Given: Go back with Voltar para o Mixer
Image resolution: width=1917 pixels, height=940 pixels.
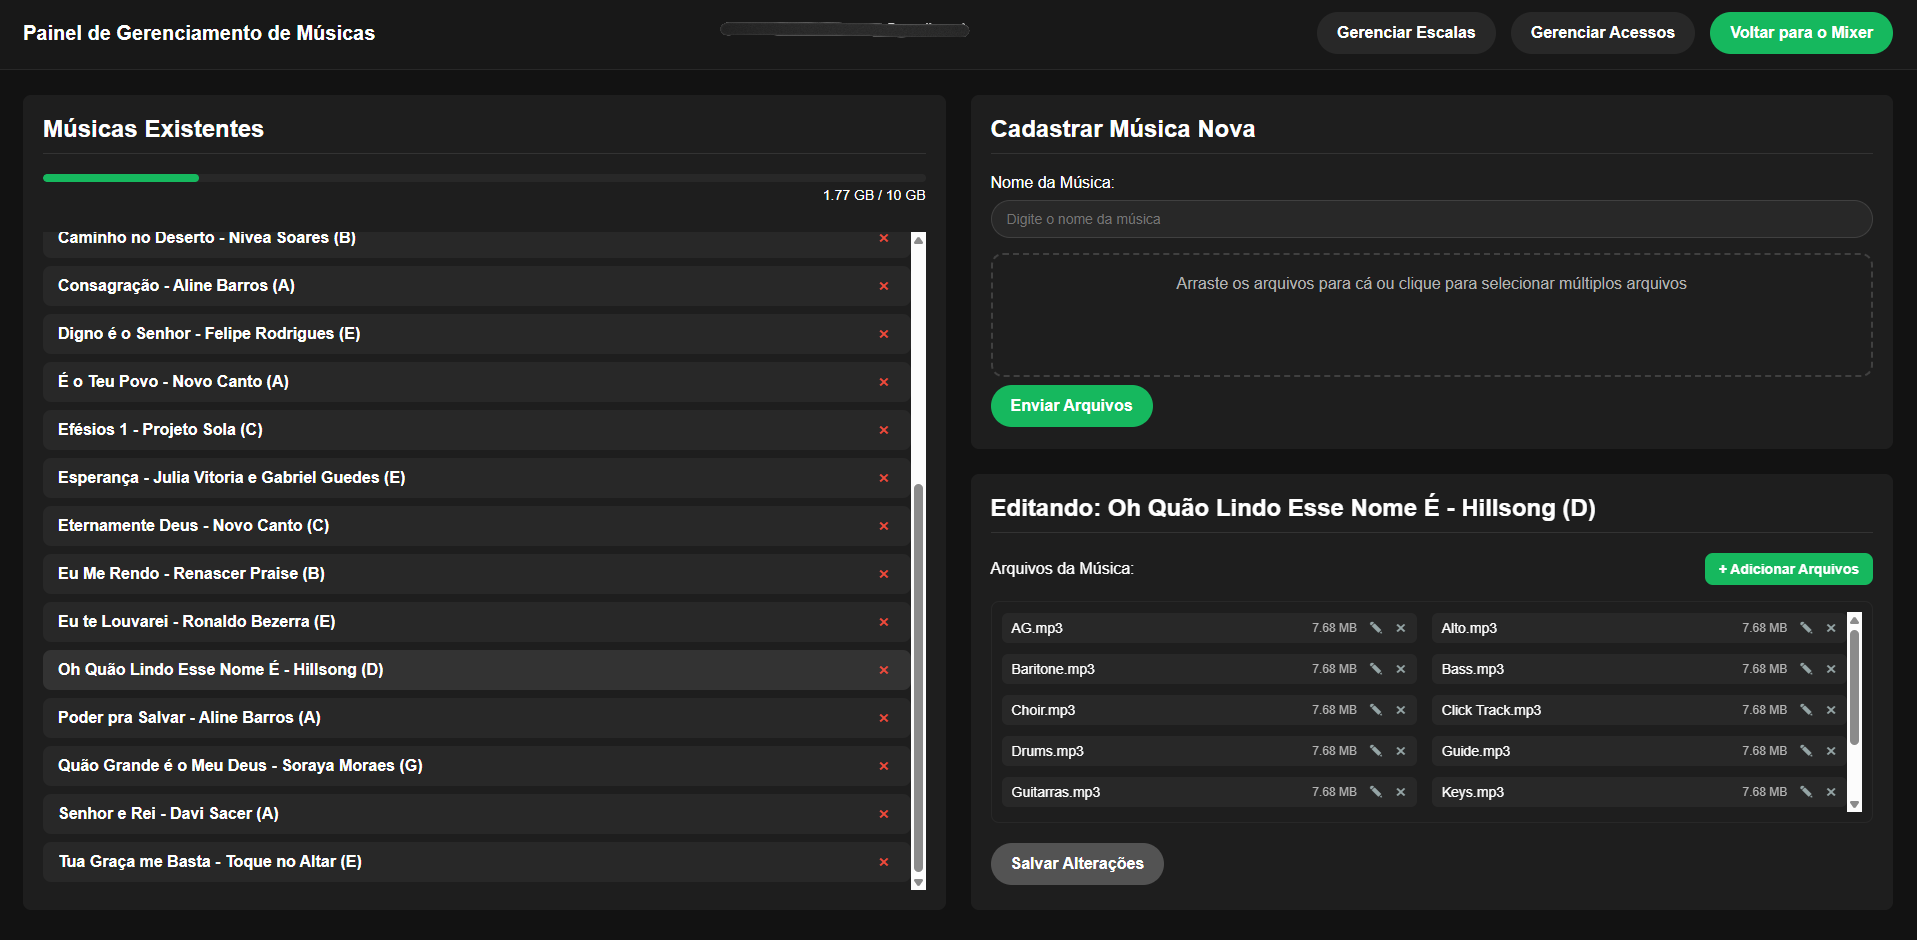Looking at the screenshot, I should pyautogui.click(x=1800, y=33).
